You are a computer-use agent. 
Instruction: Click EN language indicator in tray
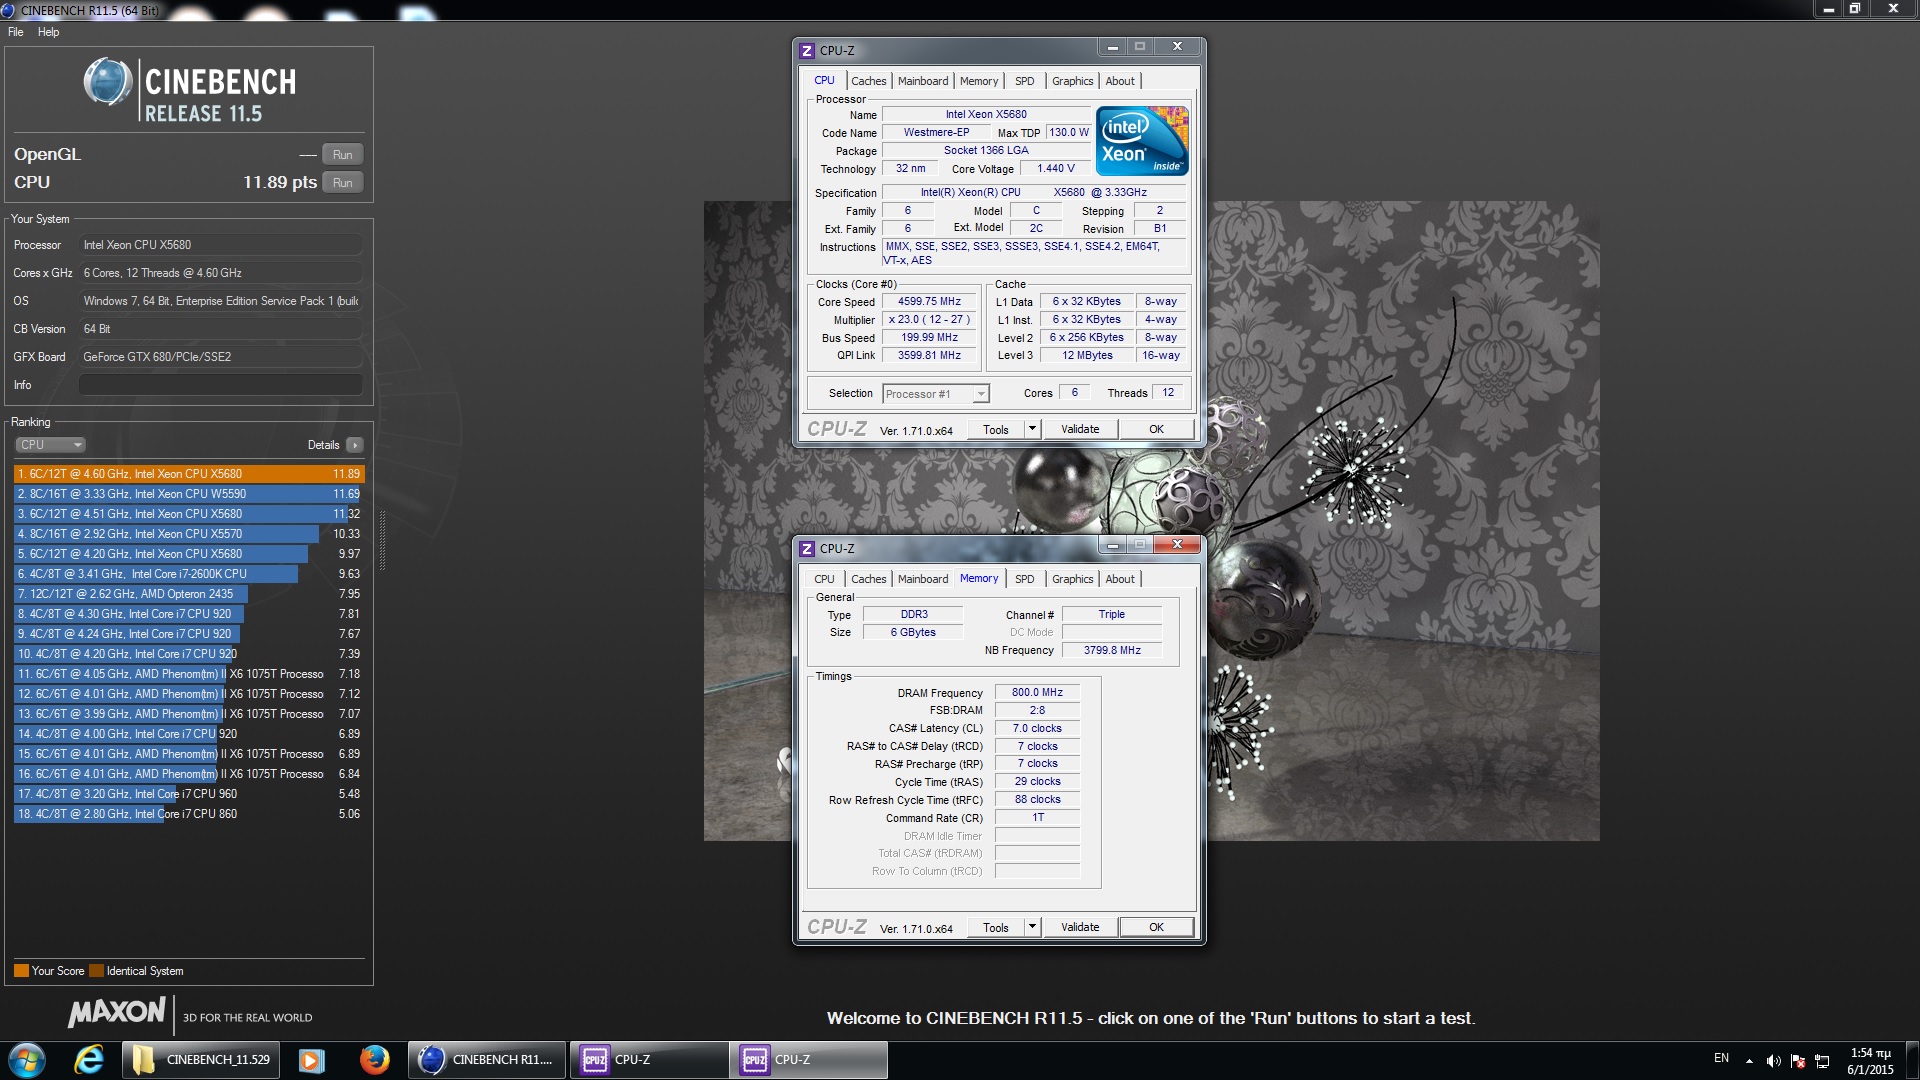pyautogui.click(x=1721, y=1058)
